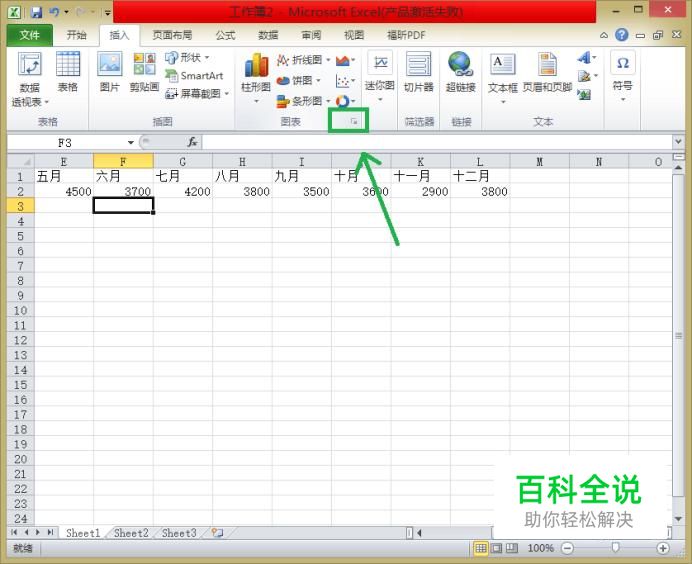
Task: Zoom out with the minus button
Action: click(567, 549)
